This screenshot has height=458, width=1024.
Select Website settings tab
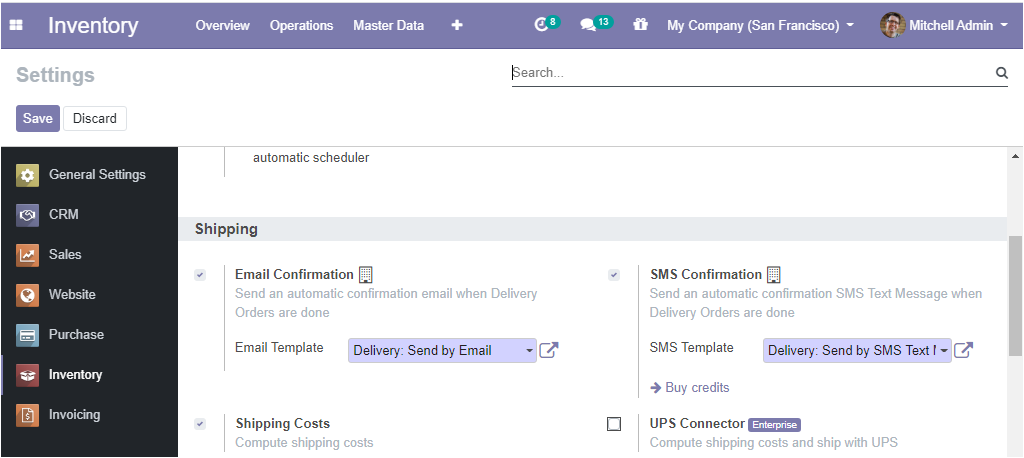pos(89,295)
